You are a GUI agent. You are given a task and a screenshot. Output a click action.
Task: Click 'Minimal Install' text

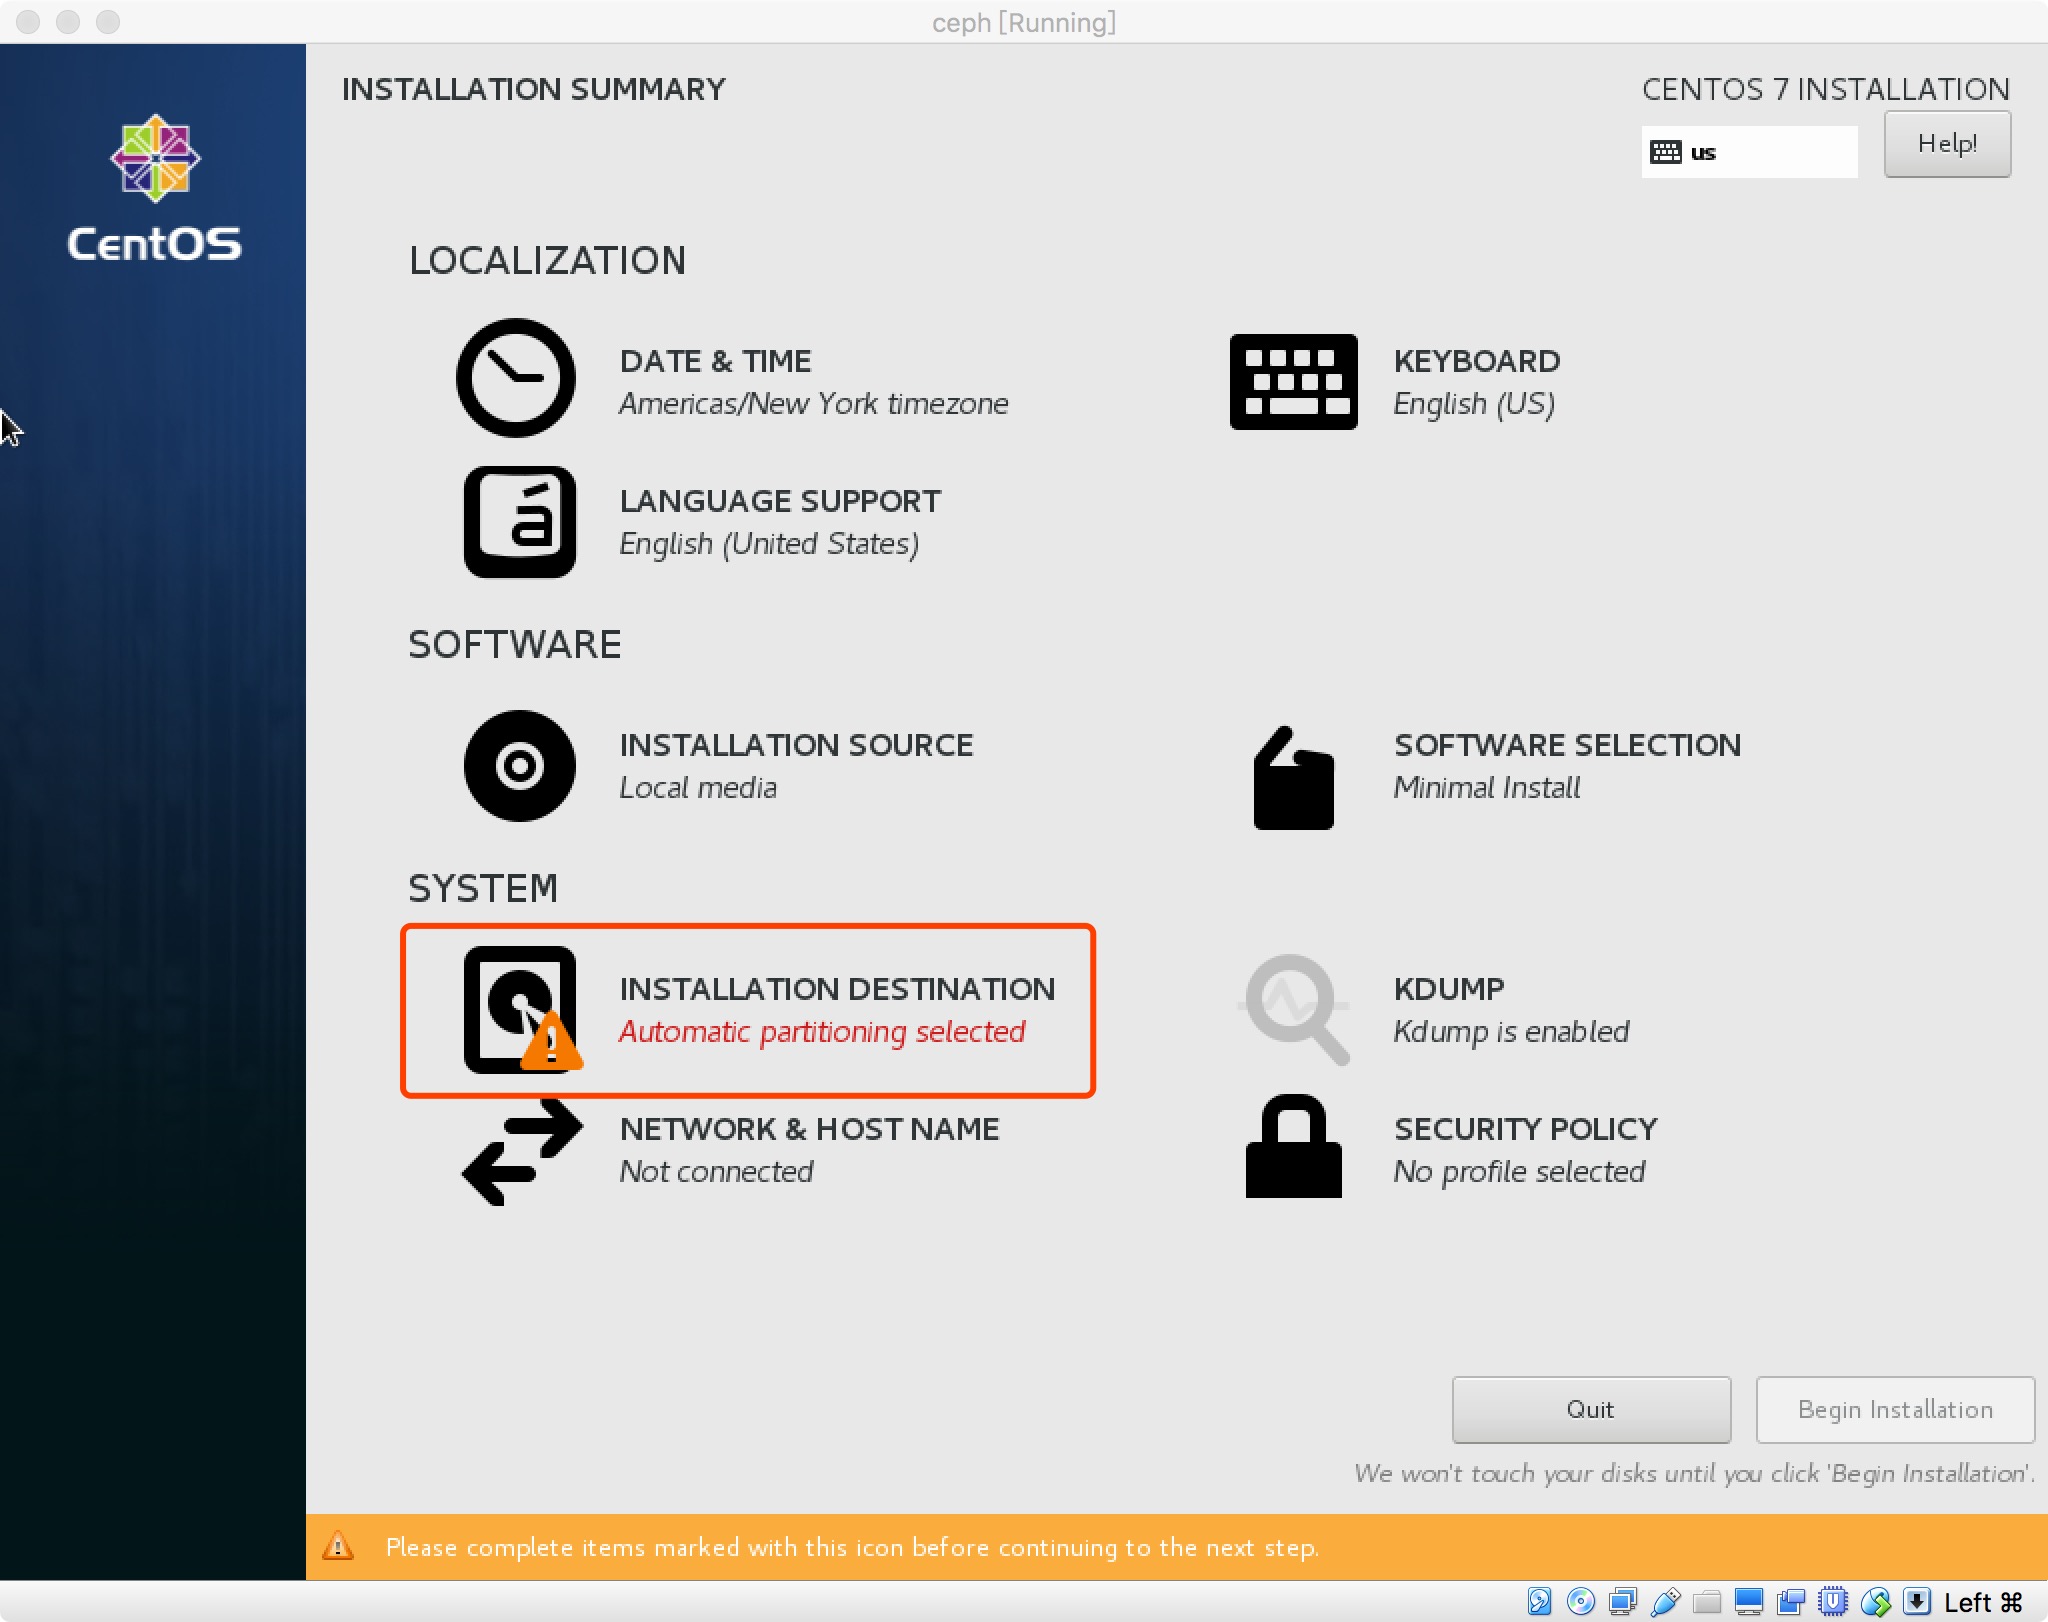point(1487,787)
